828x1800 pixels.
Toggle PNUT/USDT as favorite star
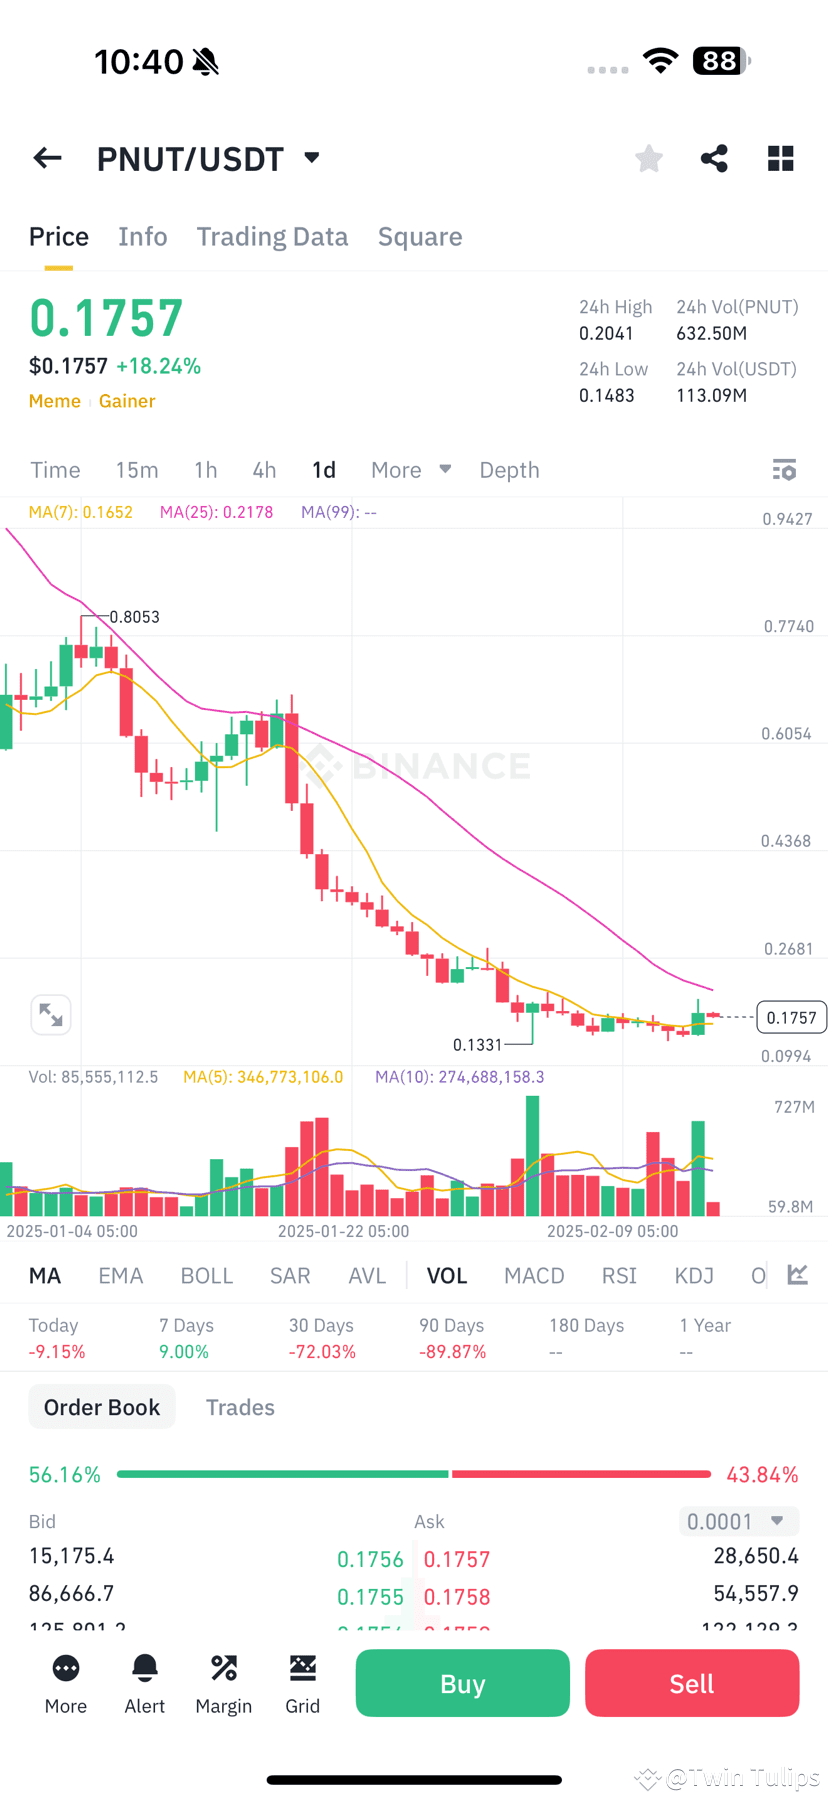[x=648, y=157]
